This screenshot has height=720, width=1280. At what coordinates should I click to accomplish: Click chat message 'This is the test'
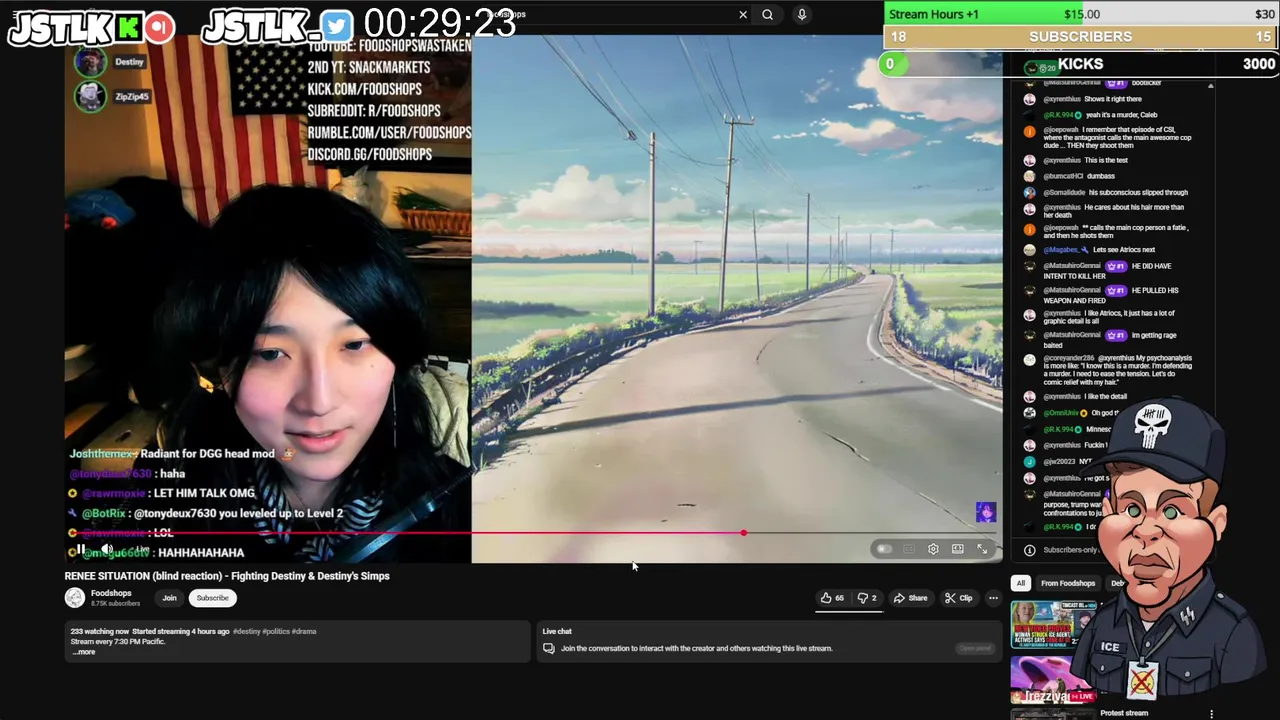click(x=1106, y=160)
